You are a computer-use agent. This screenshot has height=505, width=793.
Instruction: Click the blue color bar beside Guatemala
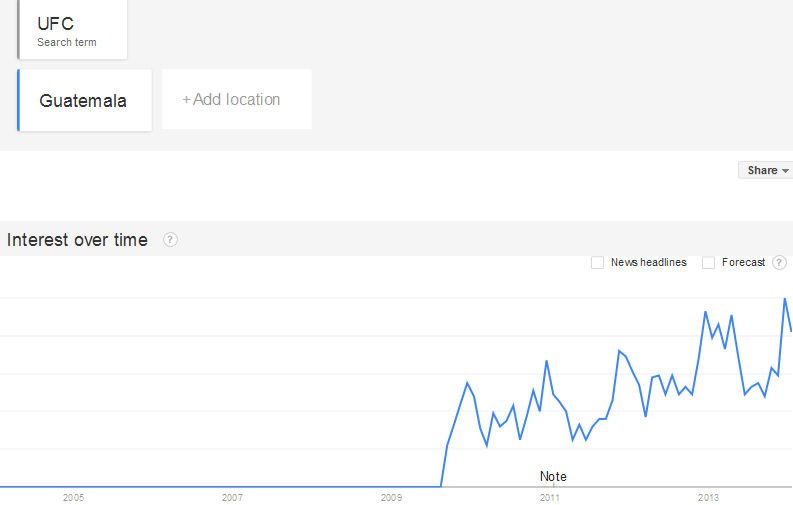(18, 100)
